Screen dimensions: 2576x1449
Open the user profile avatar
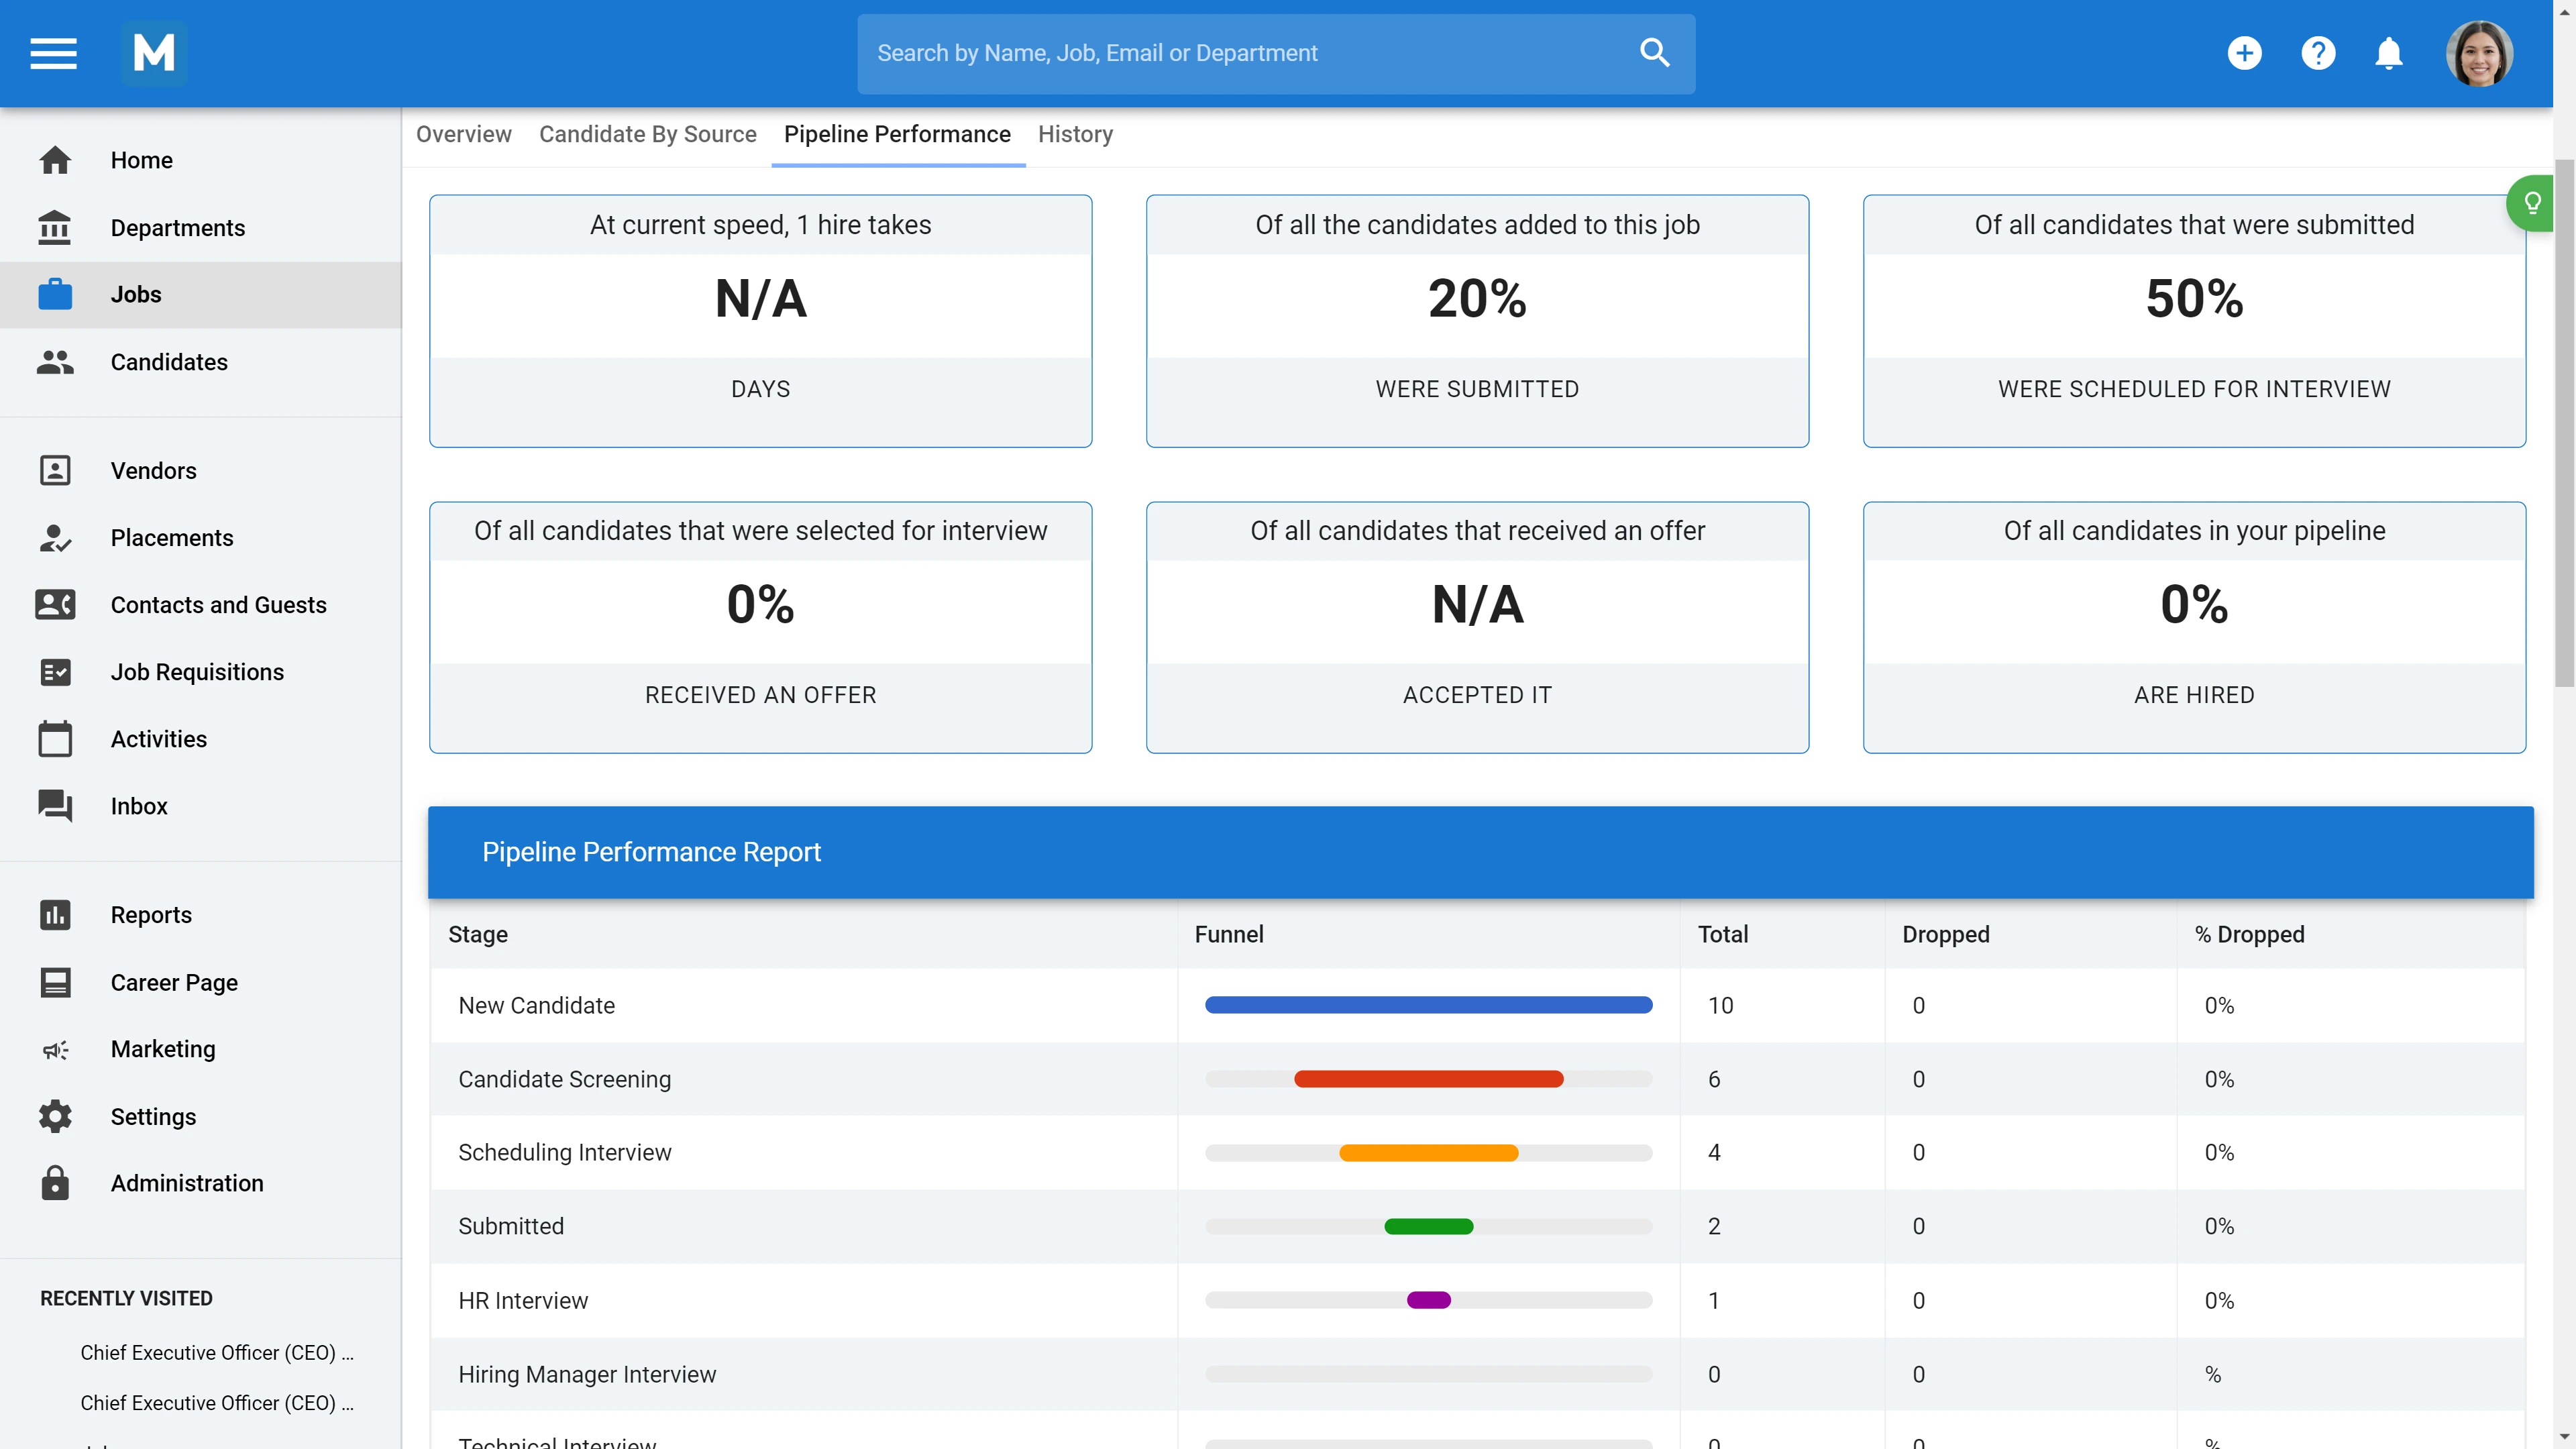pyautogui.click(x=2478, y=53)
